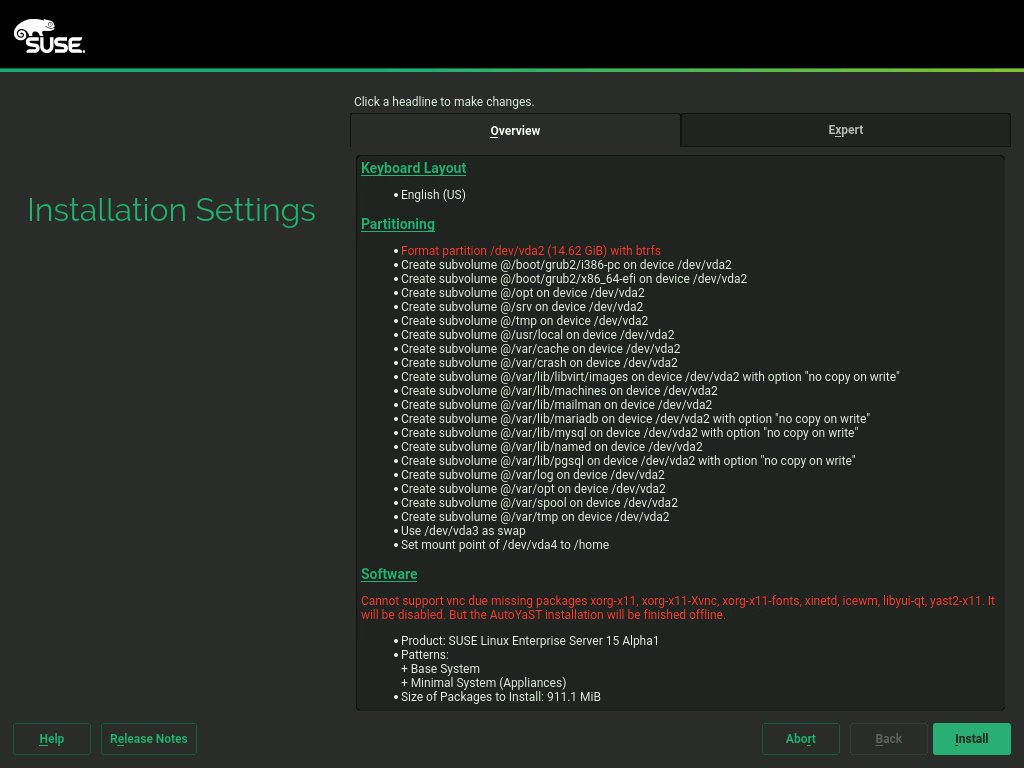Open the Release Notes
Image resolution: width=1024 pixels, height=768 pixels.
coord(149,739)
